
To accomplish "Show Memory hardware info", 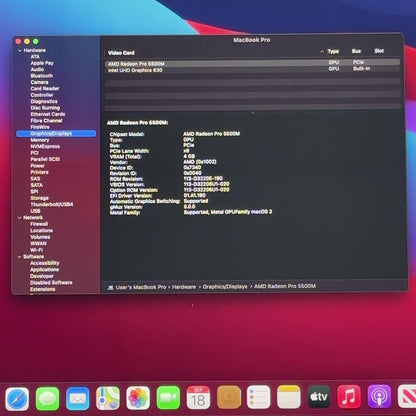I will click(40, 140).
